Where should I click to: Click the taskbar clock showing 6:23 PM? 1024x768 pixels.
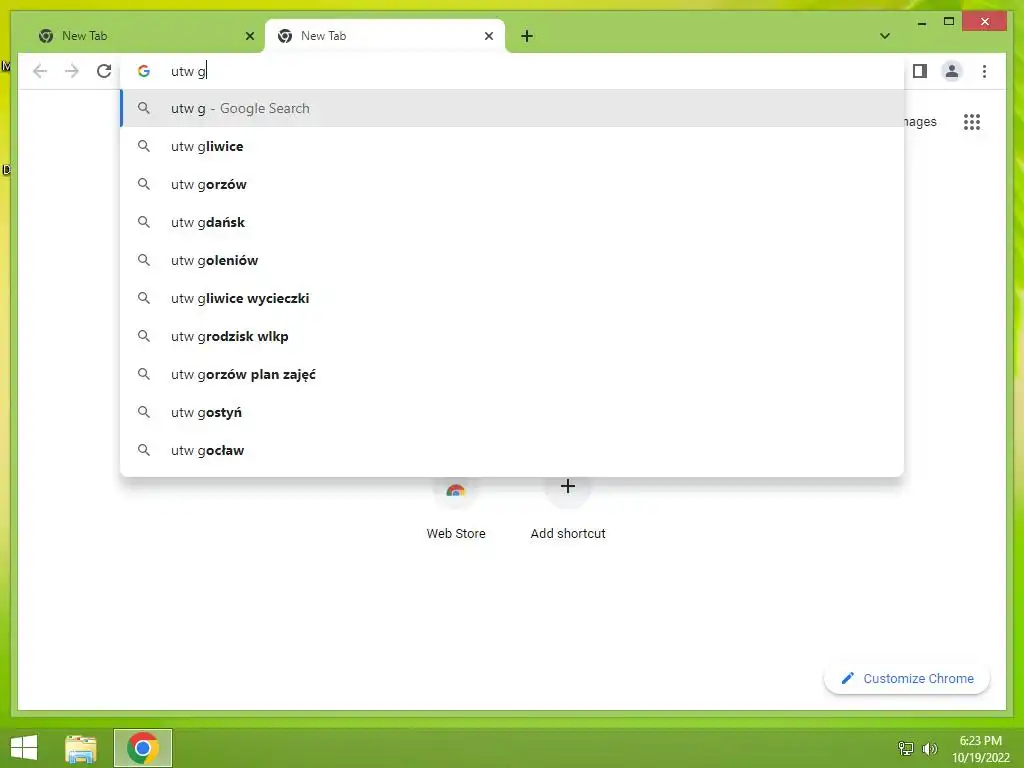pos(980,749)
